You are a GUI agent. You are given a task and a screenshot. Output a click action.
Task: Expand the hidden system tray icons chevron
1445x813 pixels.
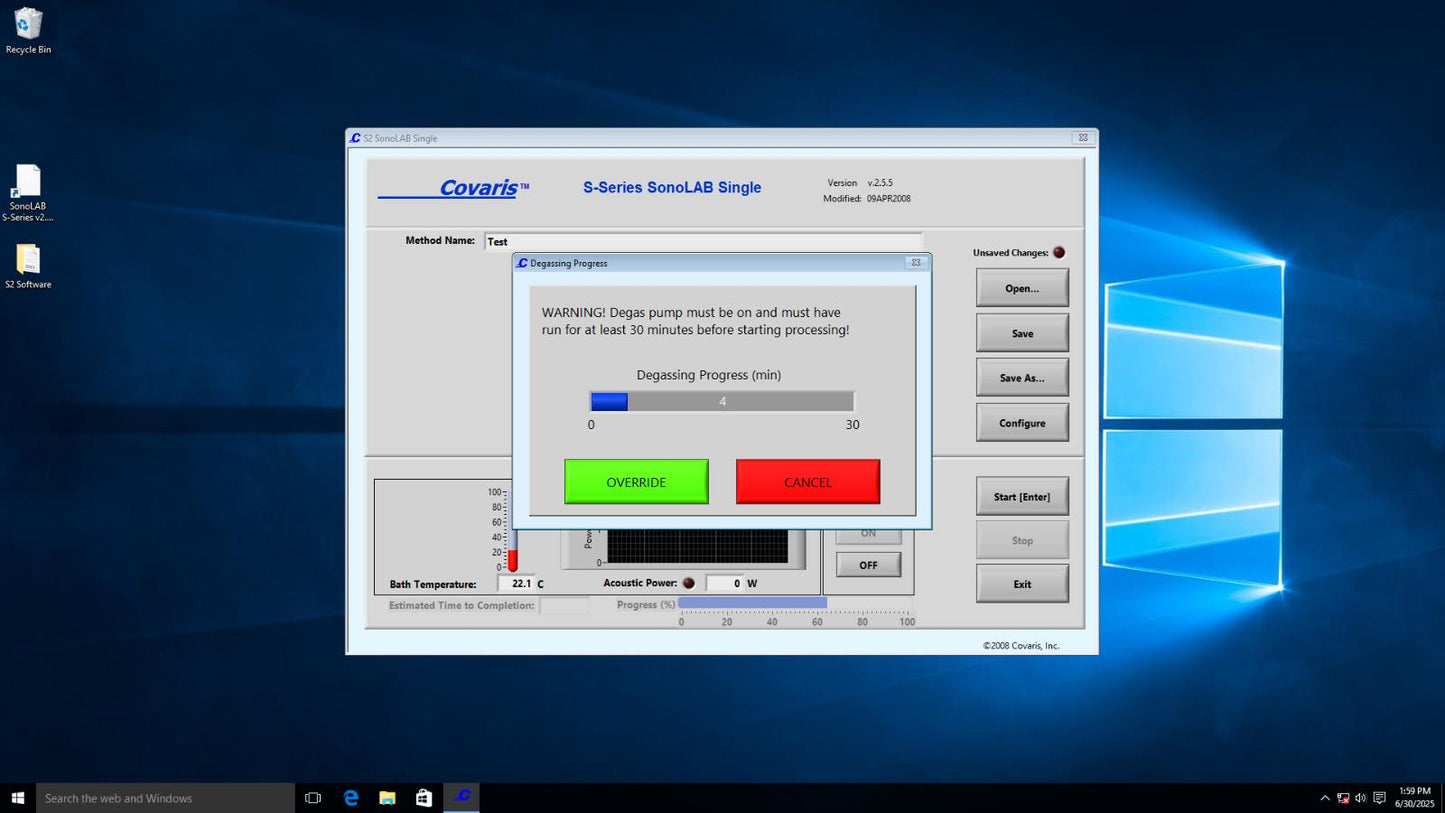click(1325, 798)
